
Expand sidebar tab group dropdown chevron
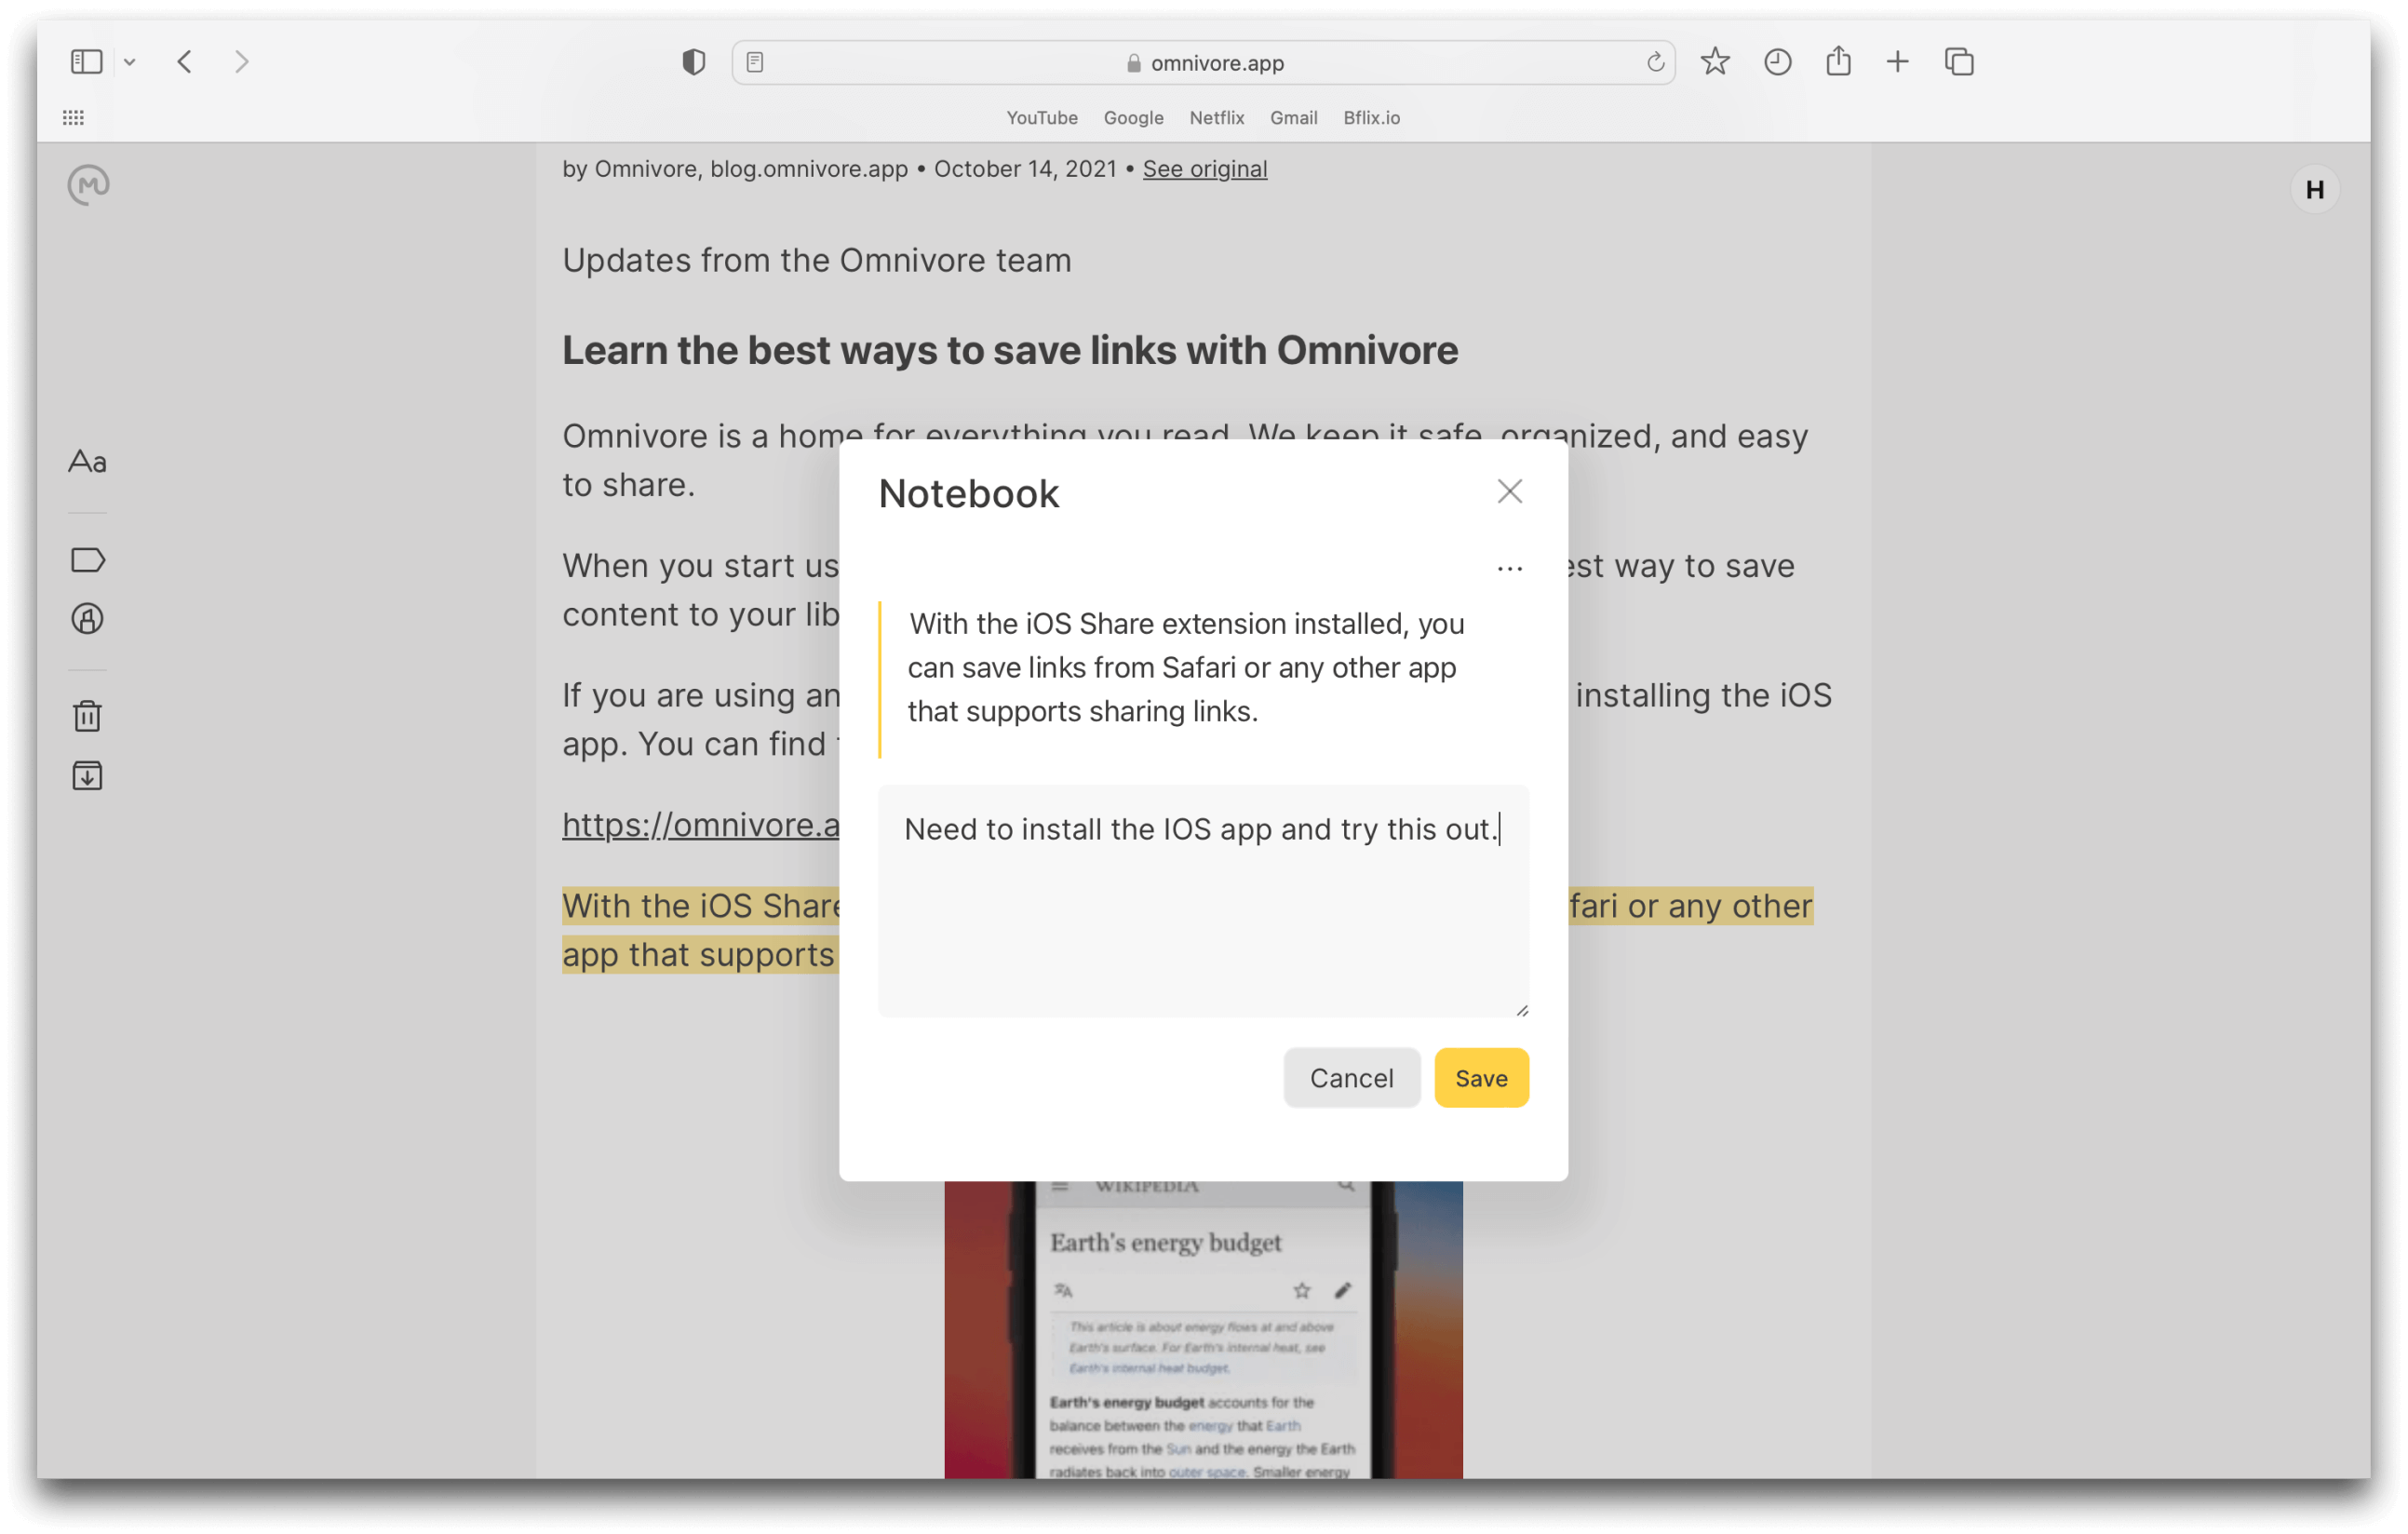click(x=130, y=62)
